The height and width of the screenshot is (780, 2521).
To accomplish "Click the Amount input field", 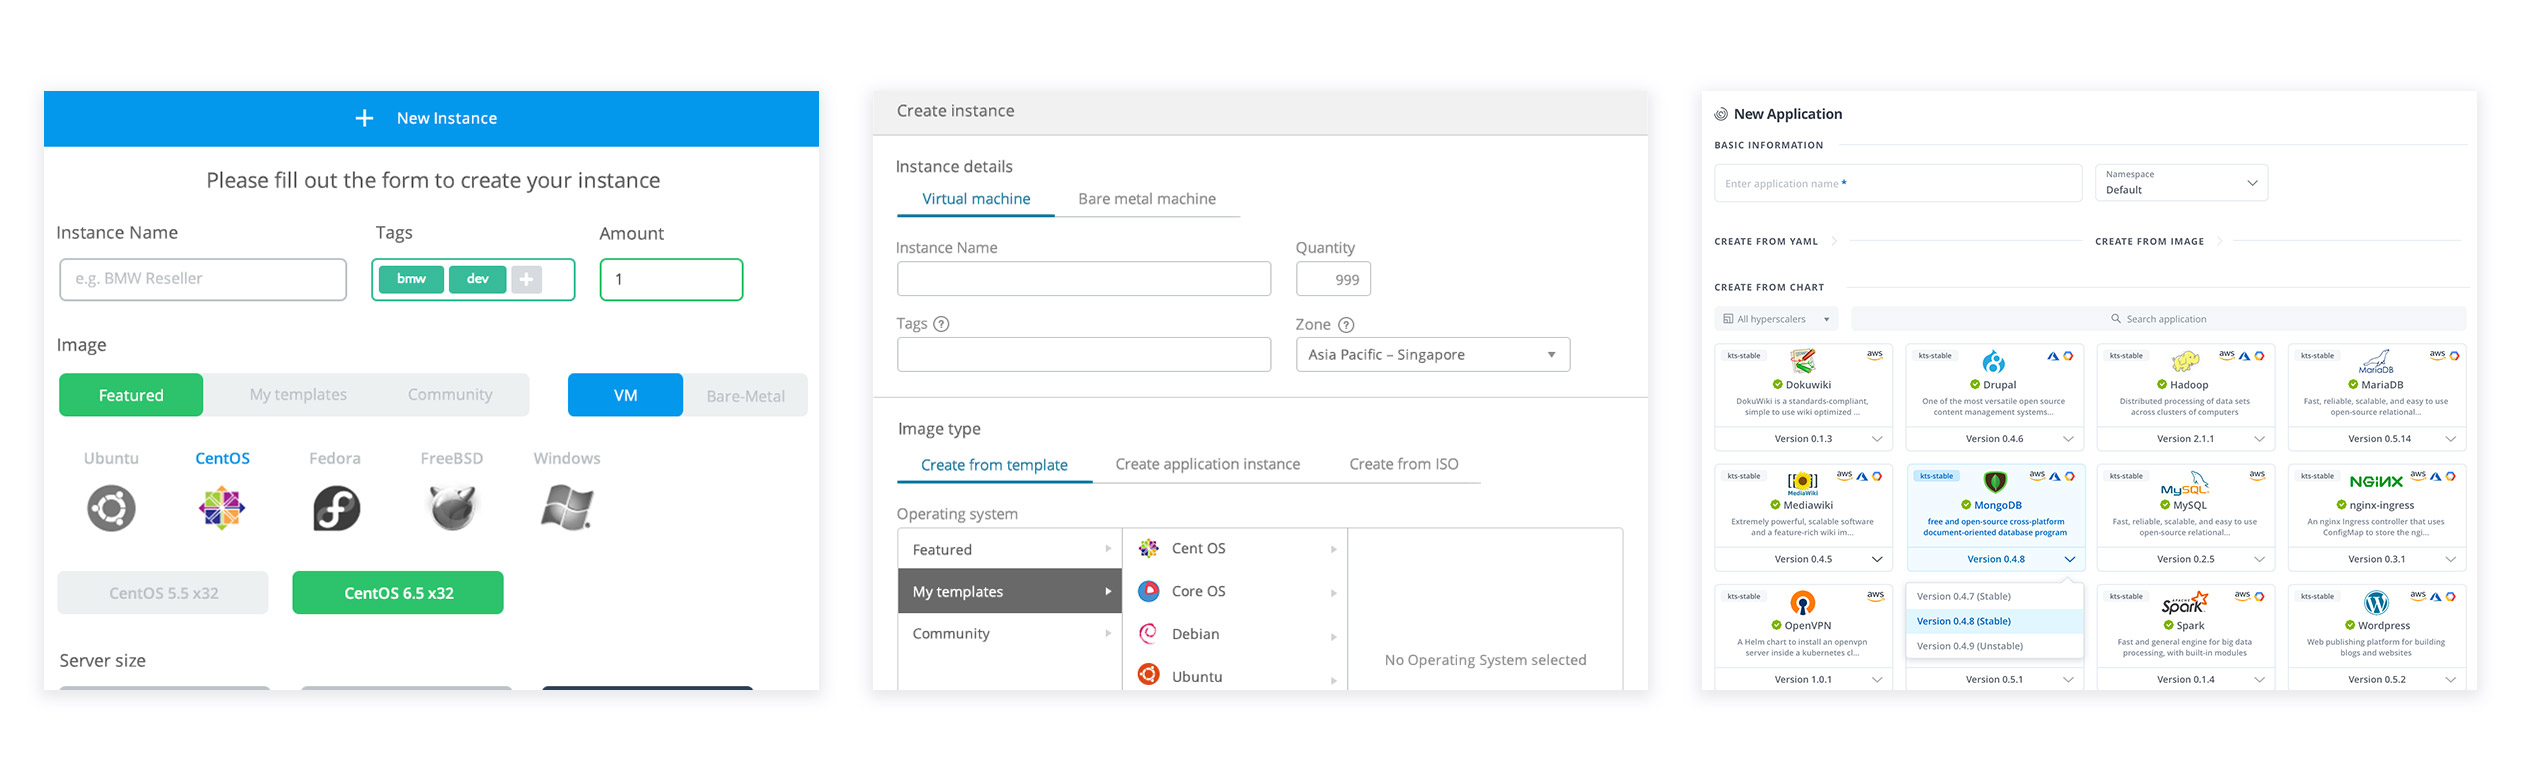I will coord(671,279).
